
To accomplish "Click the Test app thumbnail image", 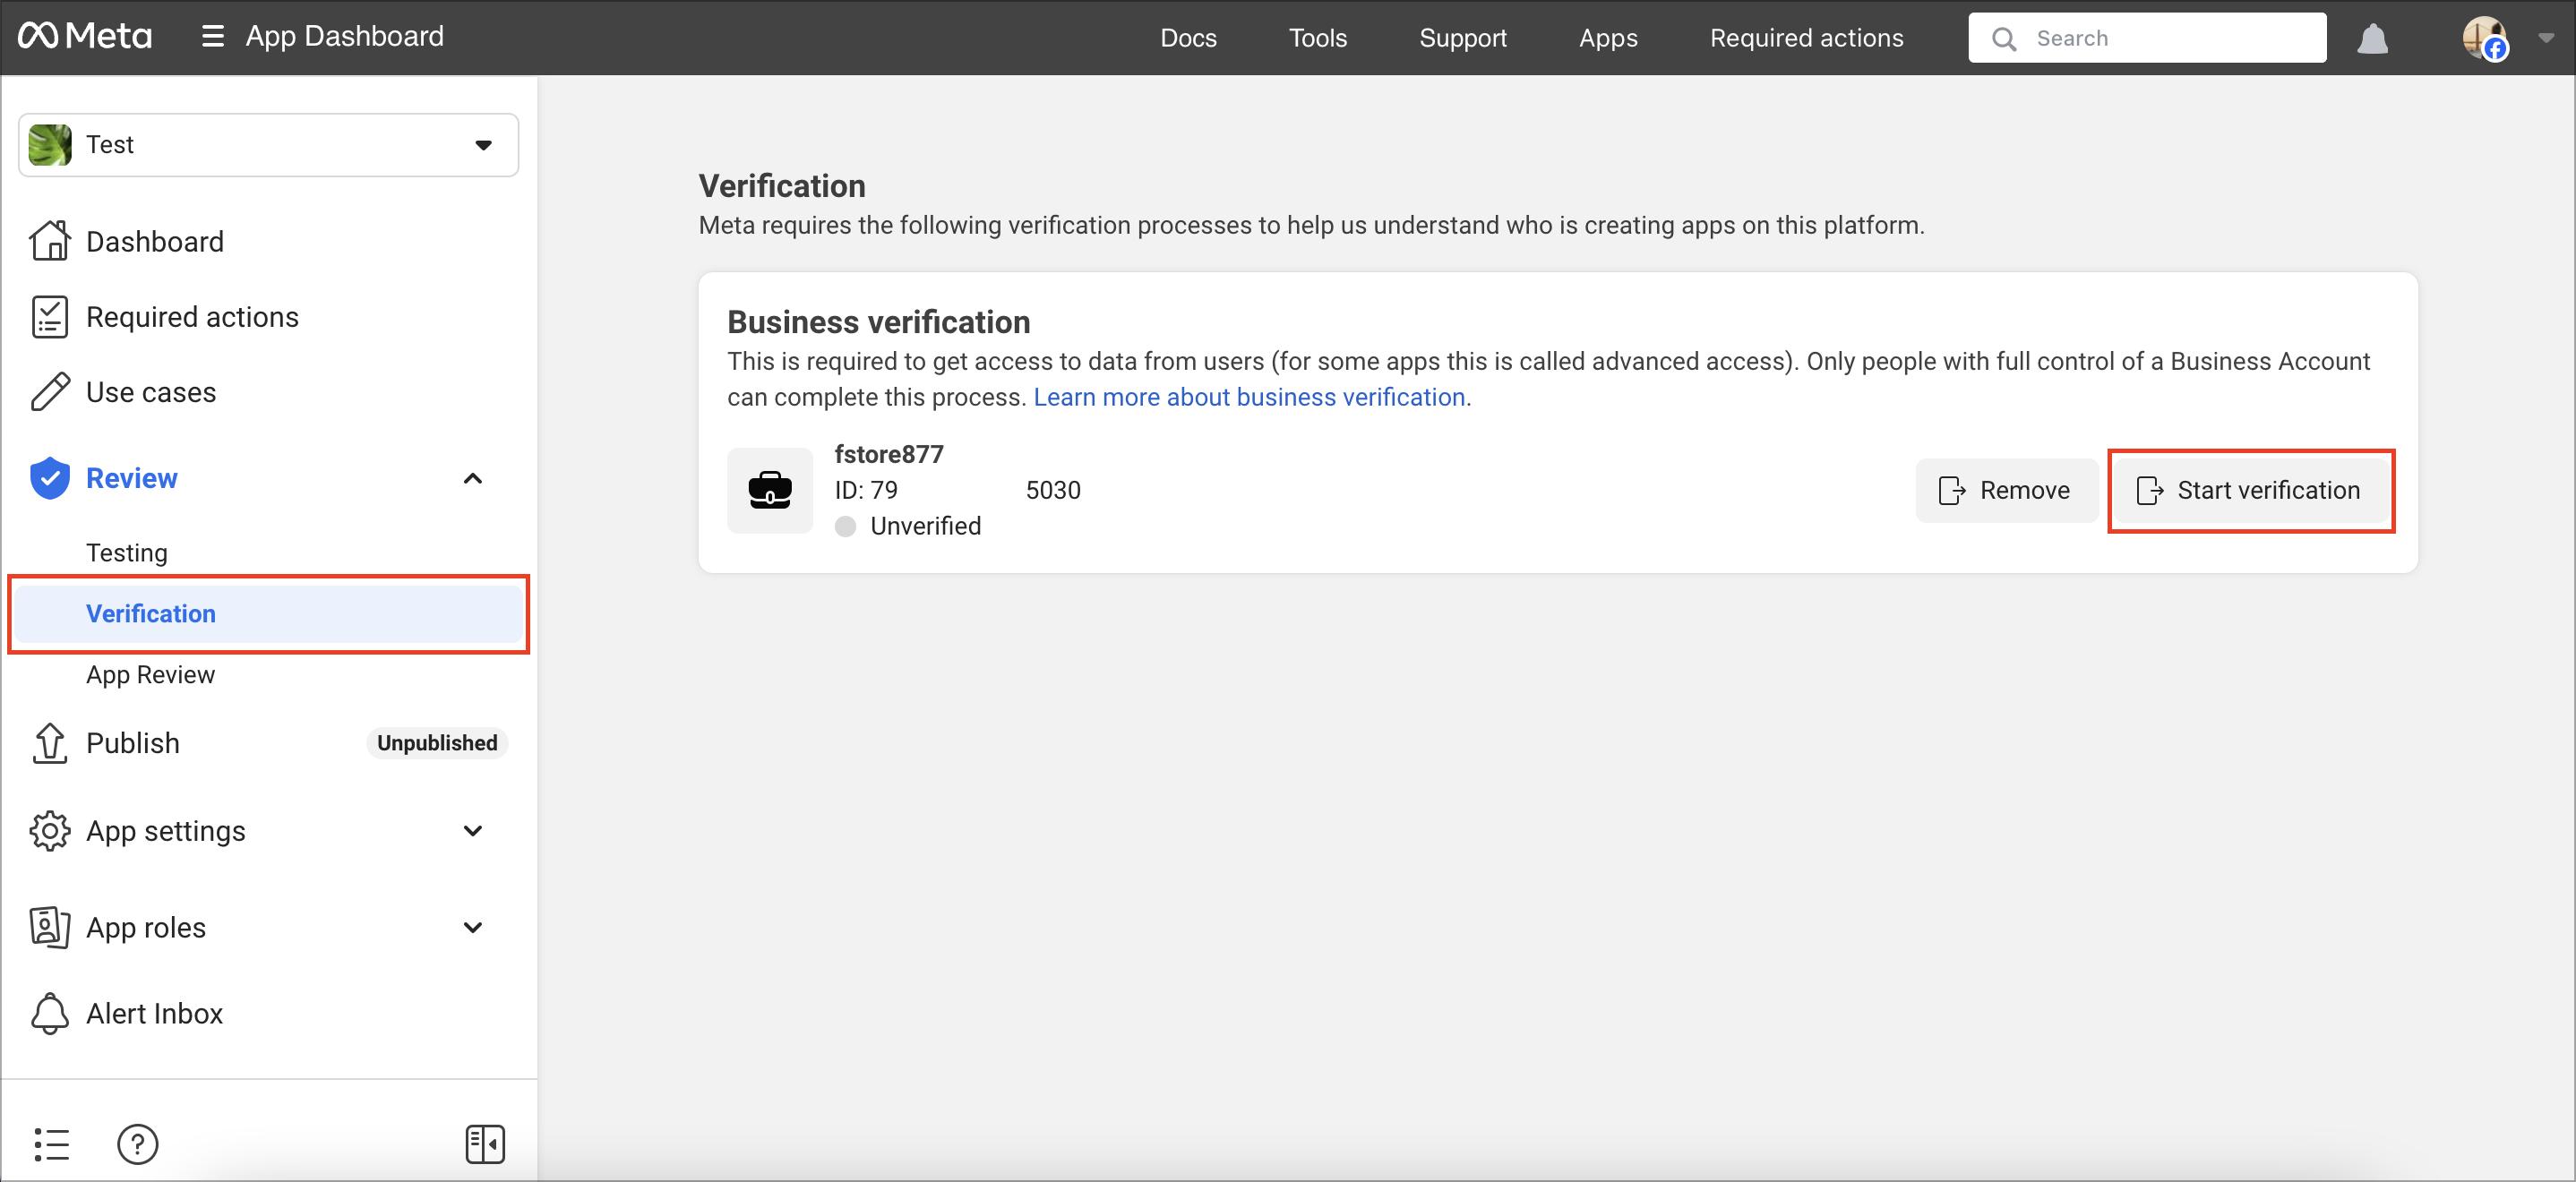I will pos(50,145).
